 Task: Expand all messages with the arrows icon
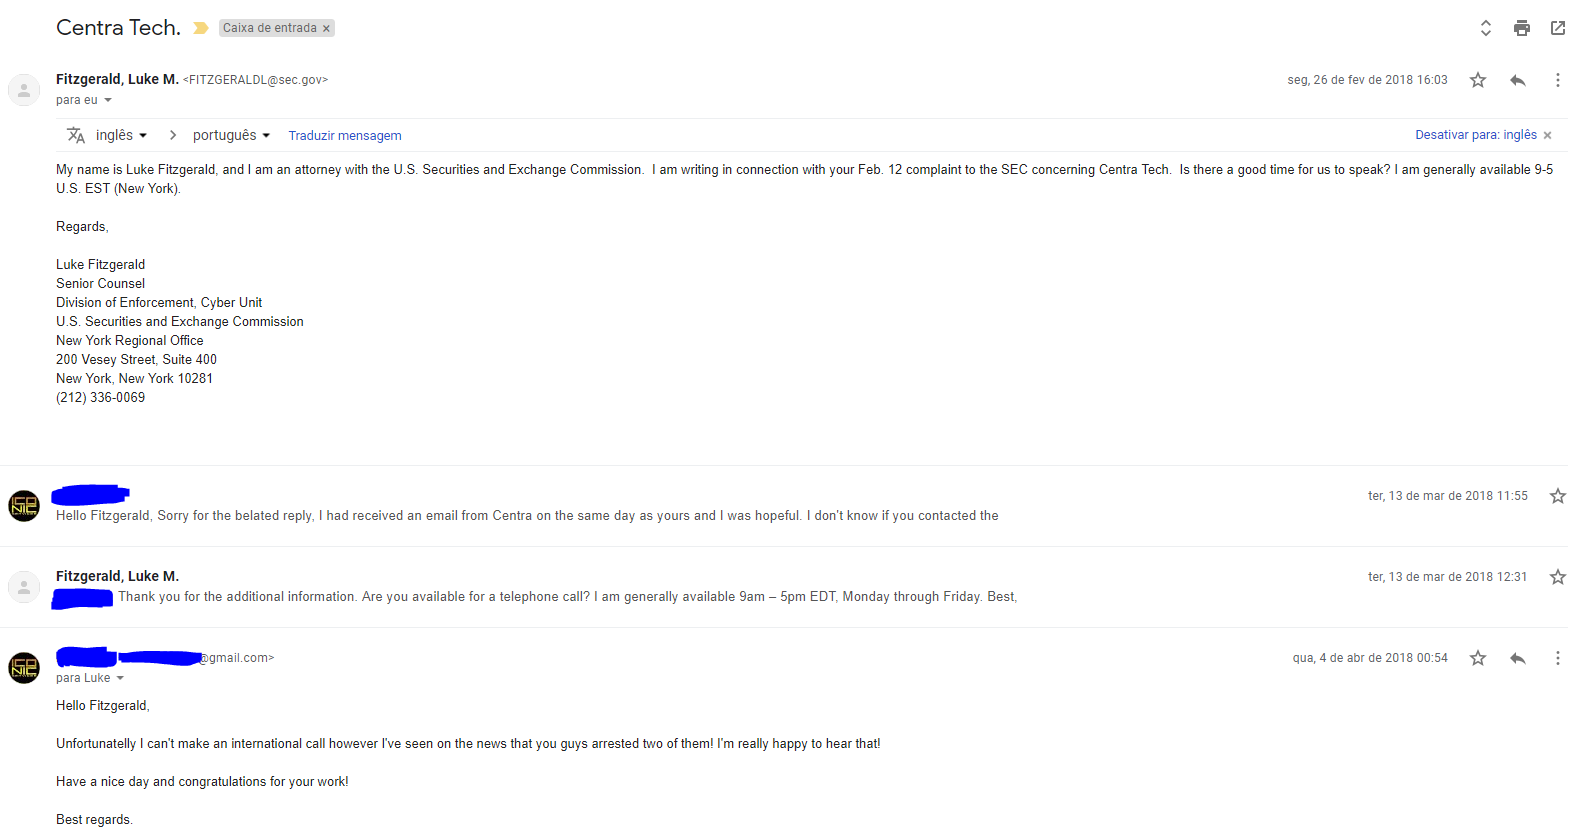(x=1485, y=28)
